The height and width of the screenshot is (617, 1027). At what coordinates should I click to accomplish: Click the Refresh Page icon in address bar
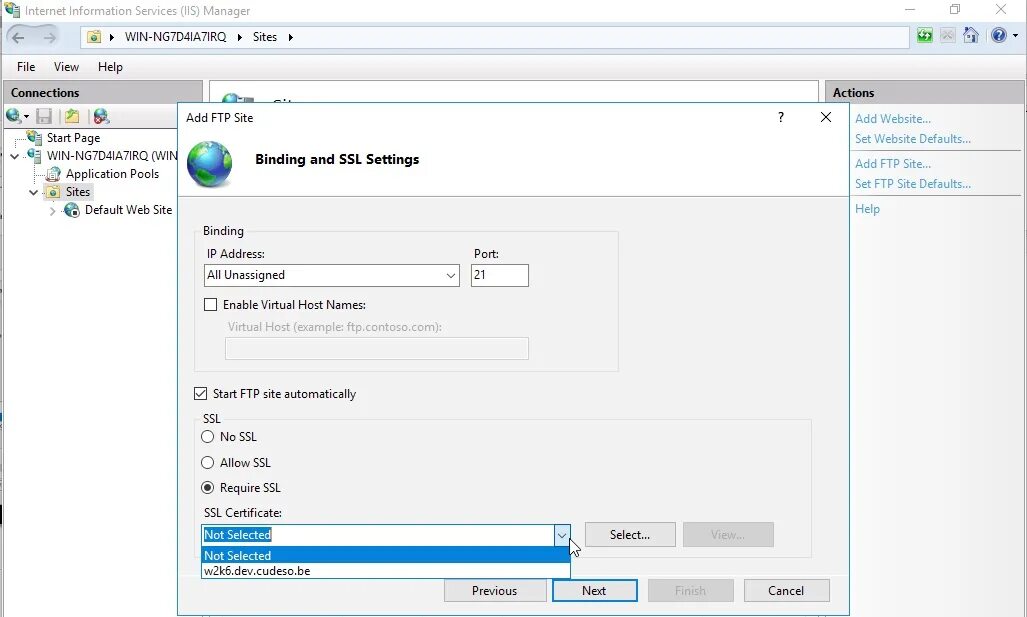925,35
